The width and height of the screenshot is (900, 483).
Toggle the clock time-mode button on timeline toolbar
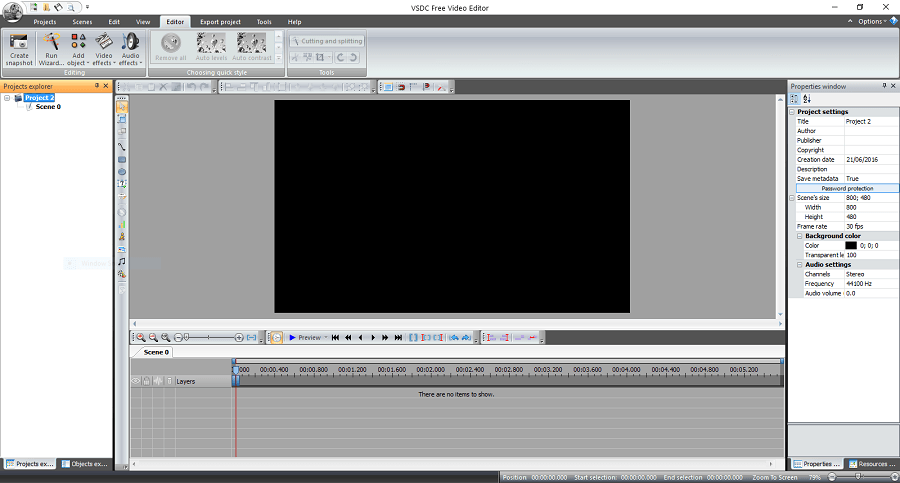277,338
